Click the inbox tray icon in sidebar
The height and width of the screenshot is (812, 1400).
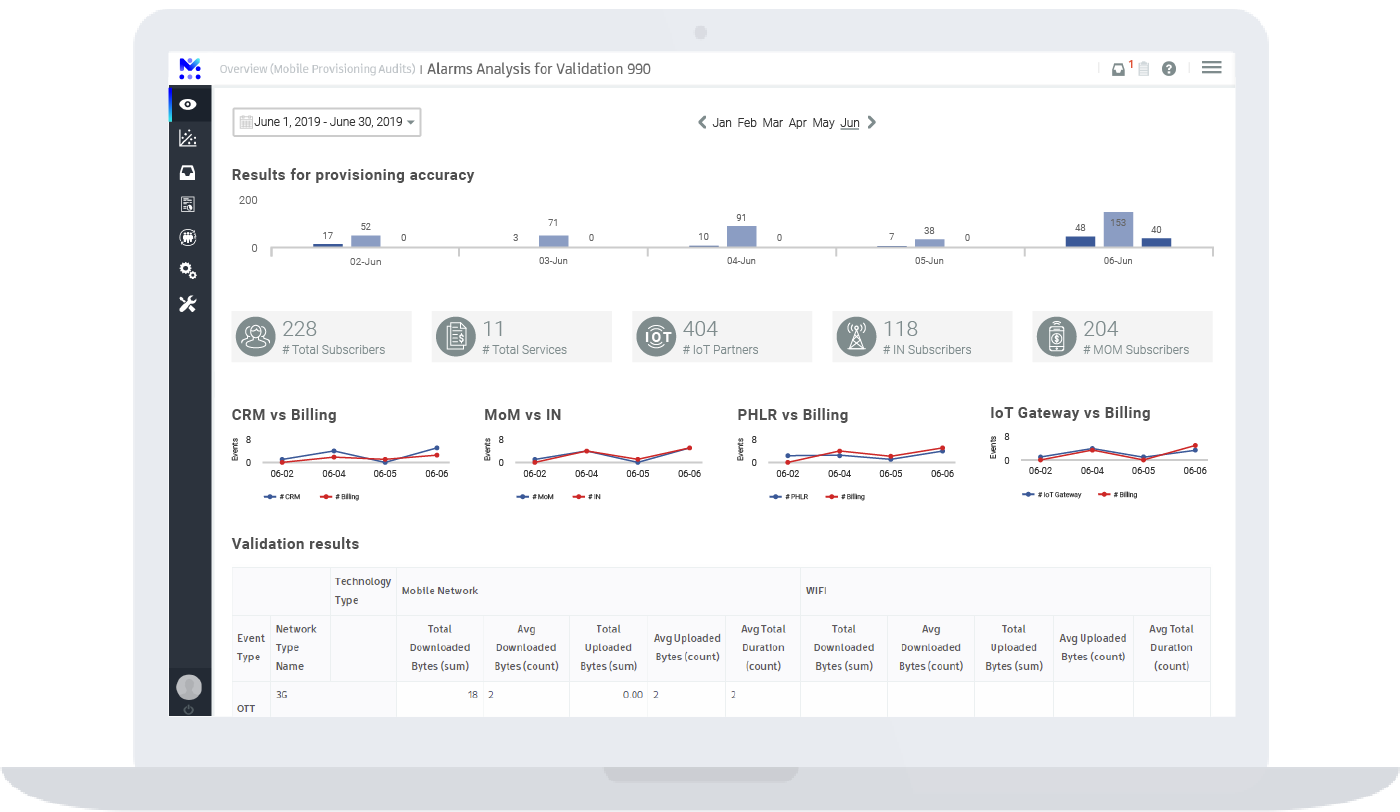(x=188, y=172)
